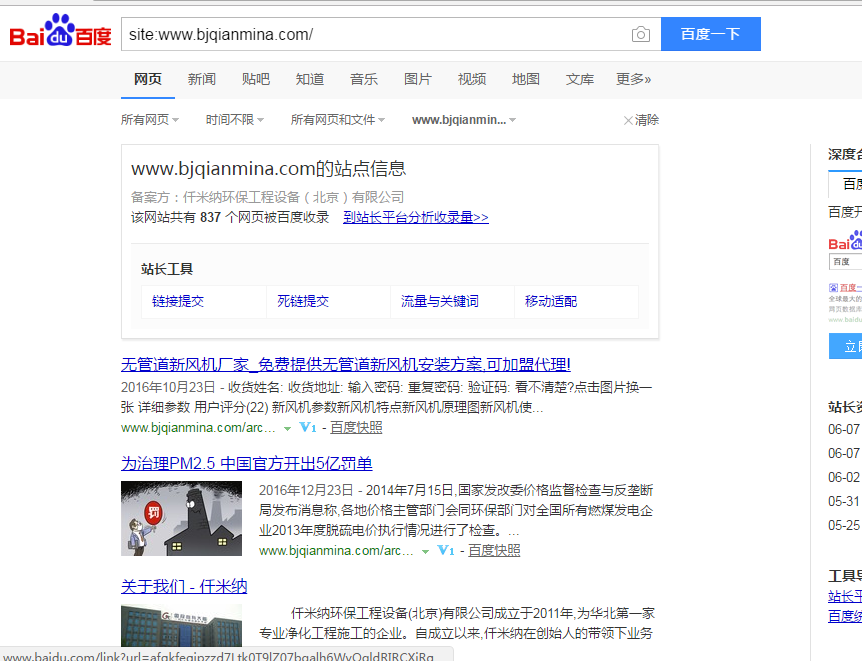Open the 文库 tab
Screen dimensions: 862x661
click(x=579, y=79)
